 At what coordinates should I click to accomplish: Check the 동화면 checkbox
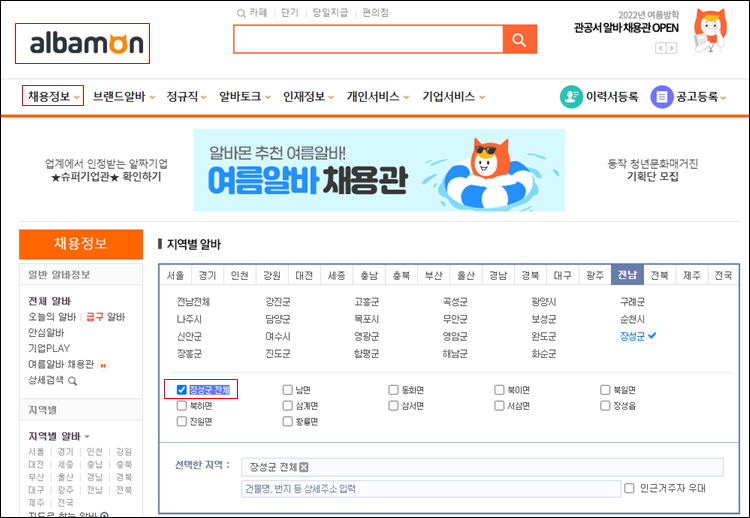pyautogui.click(x=393, y=390)
